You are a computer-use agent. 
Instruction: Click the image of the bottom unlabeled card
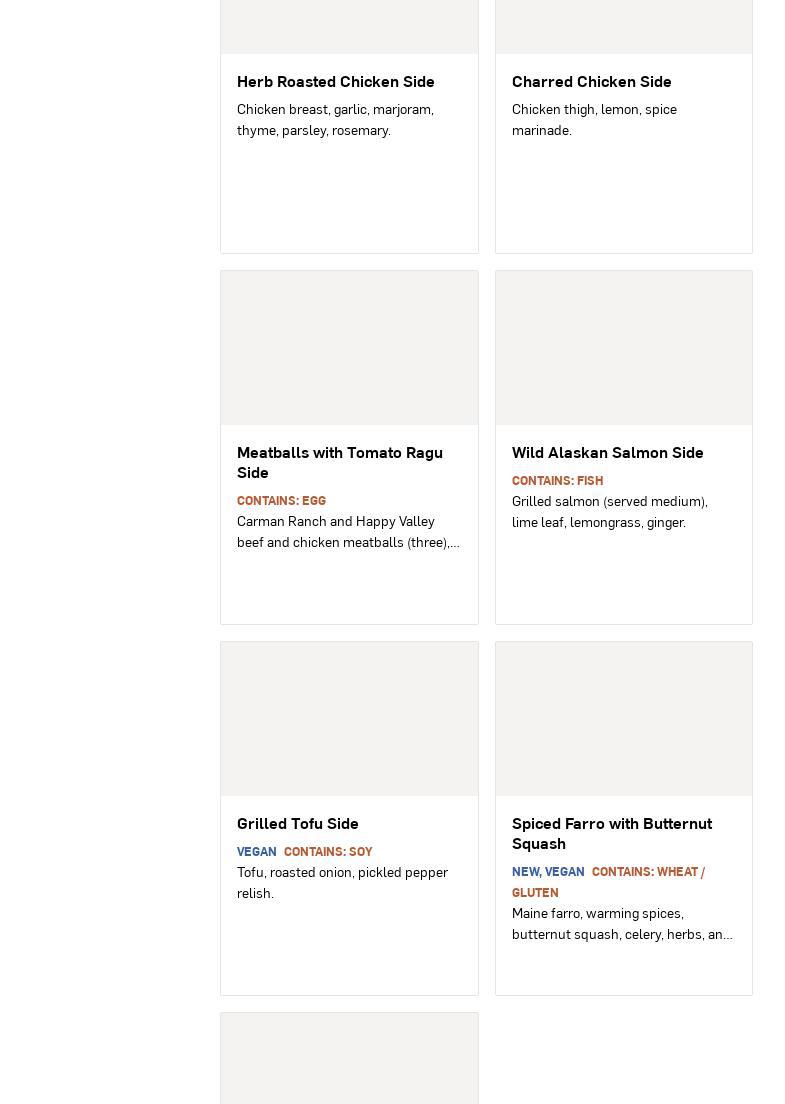pyautogui.click(x=349, y=1058)
